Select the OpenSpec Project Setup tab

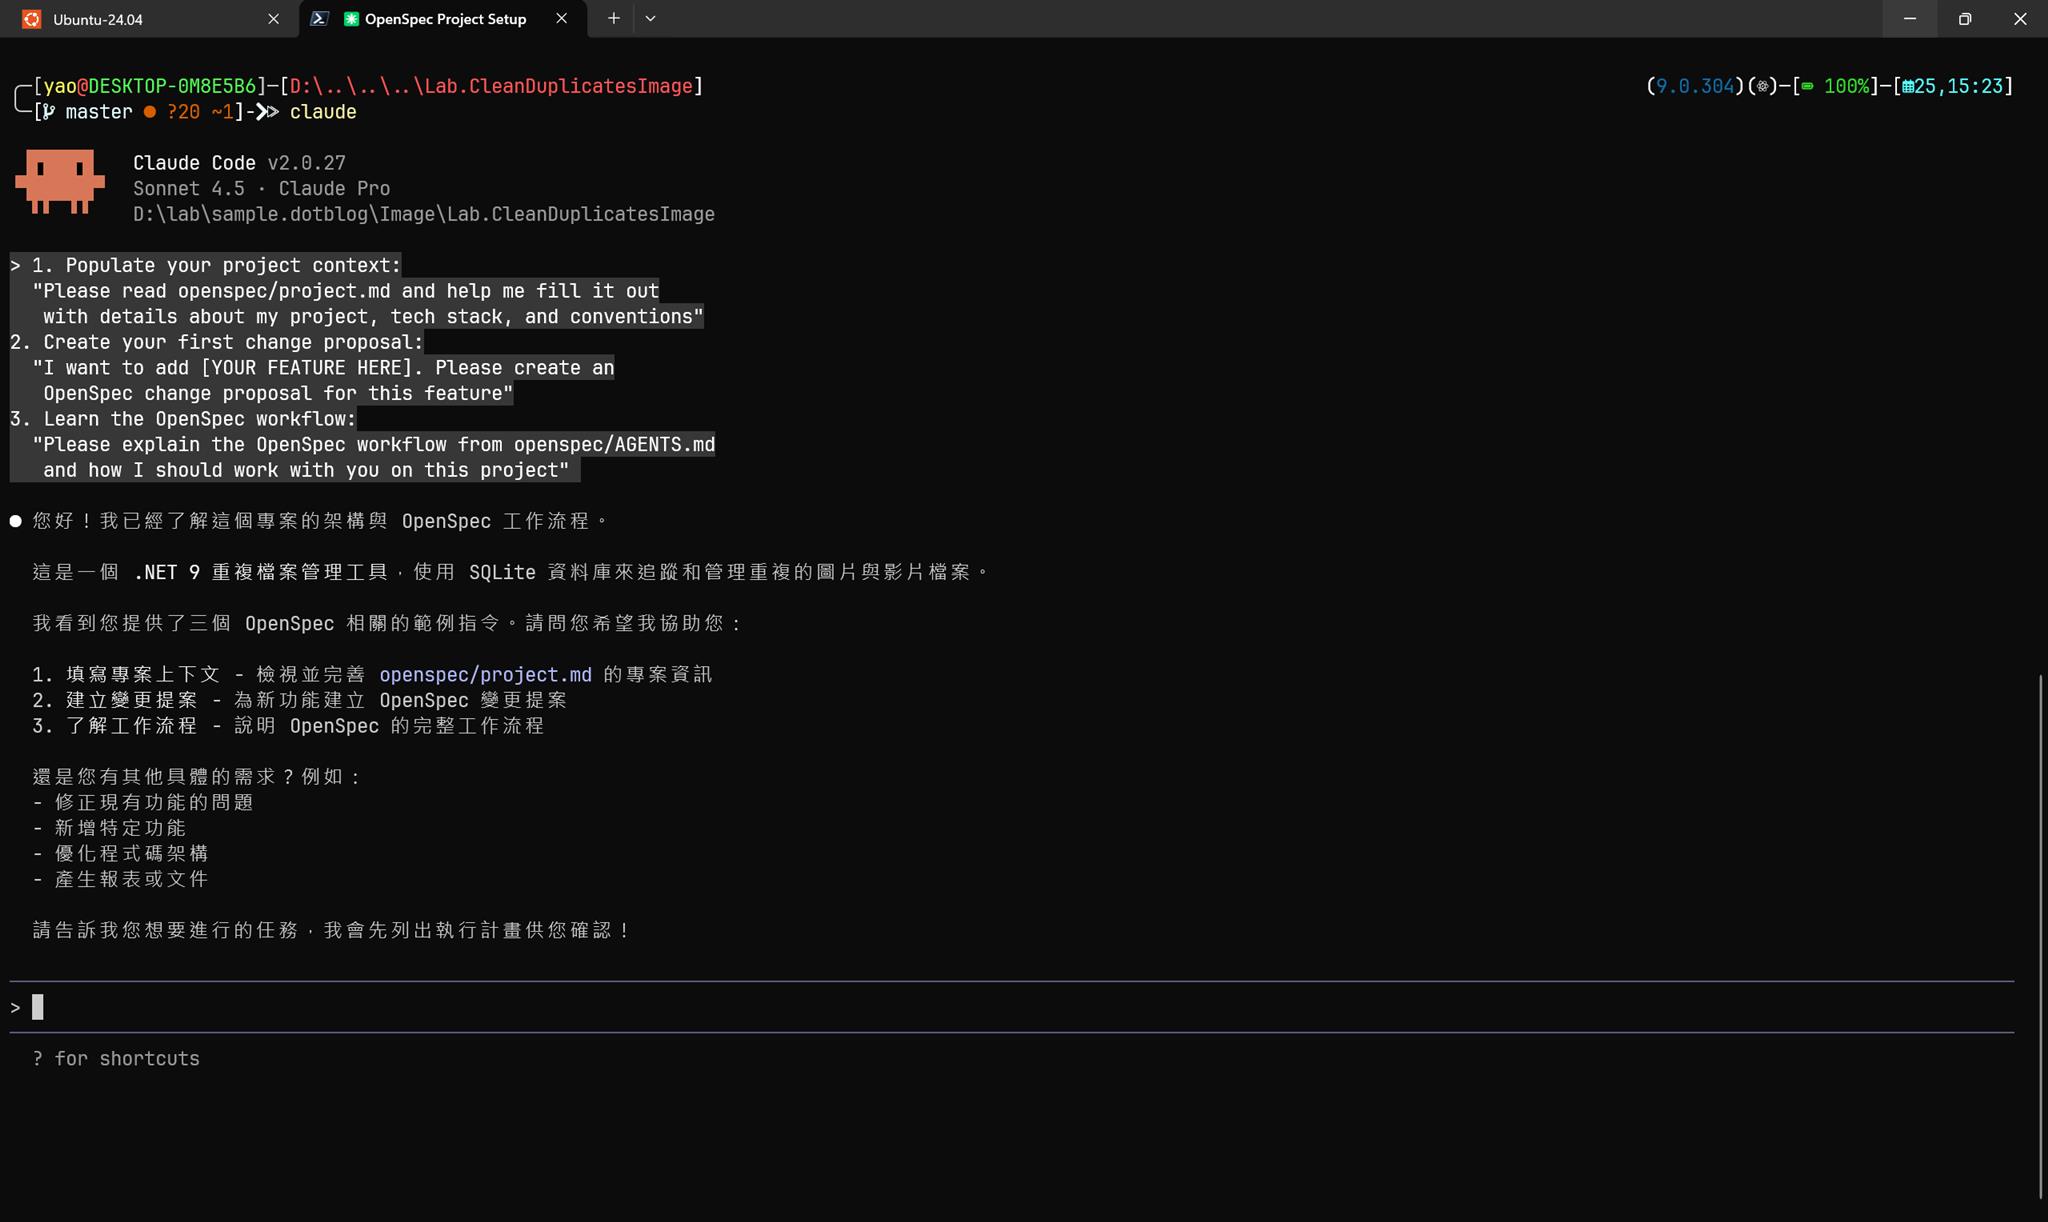pos(445,19)
